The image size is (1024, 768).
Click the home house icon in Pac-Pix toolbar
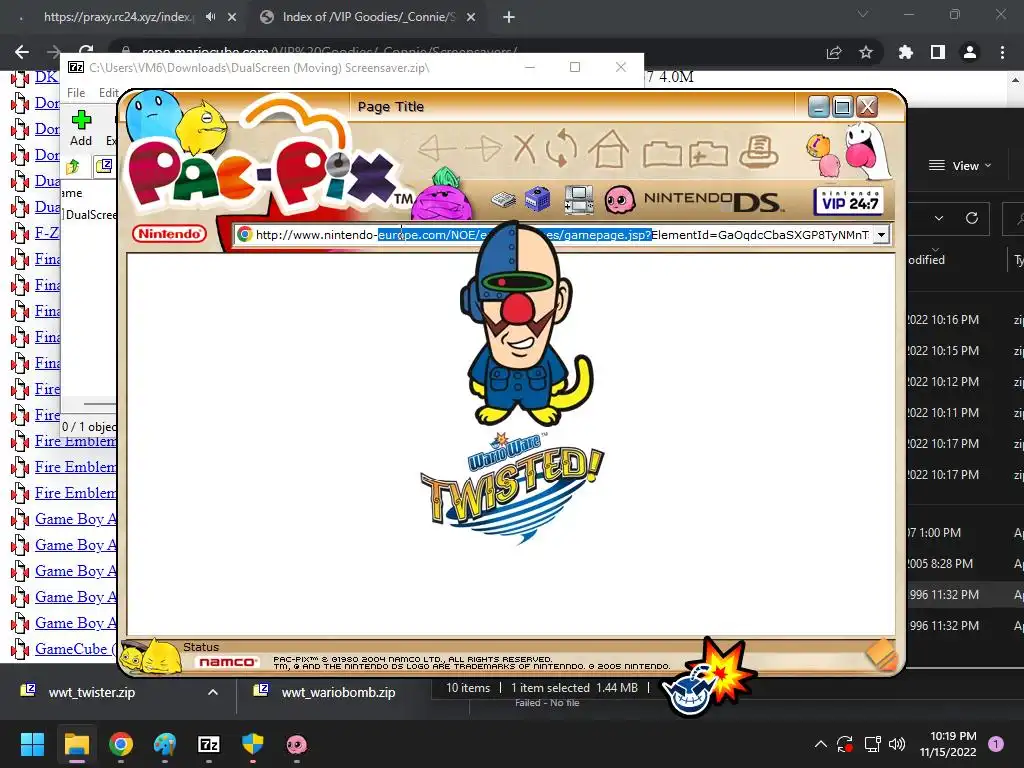608,148
